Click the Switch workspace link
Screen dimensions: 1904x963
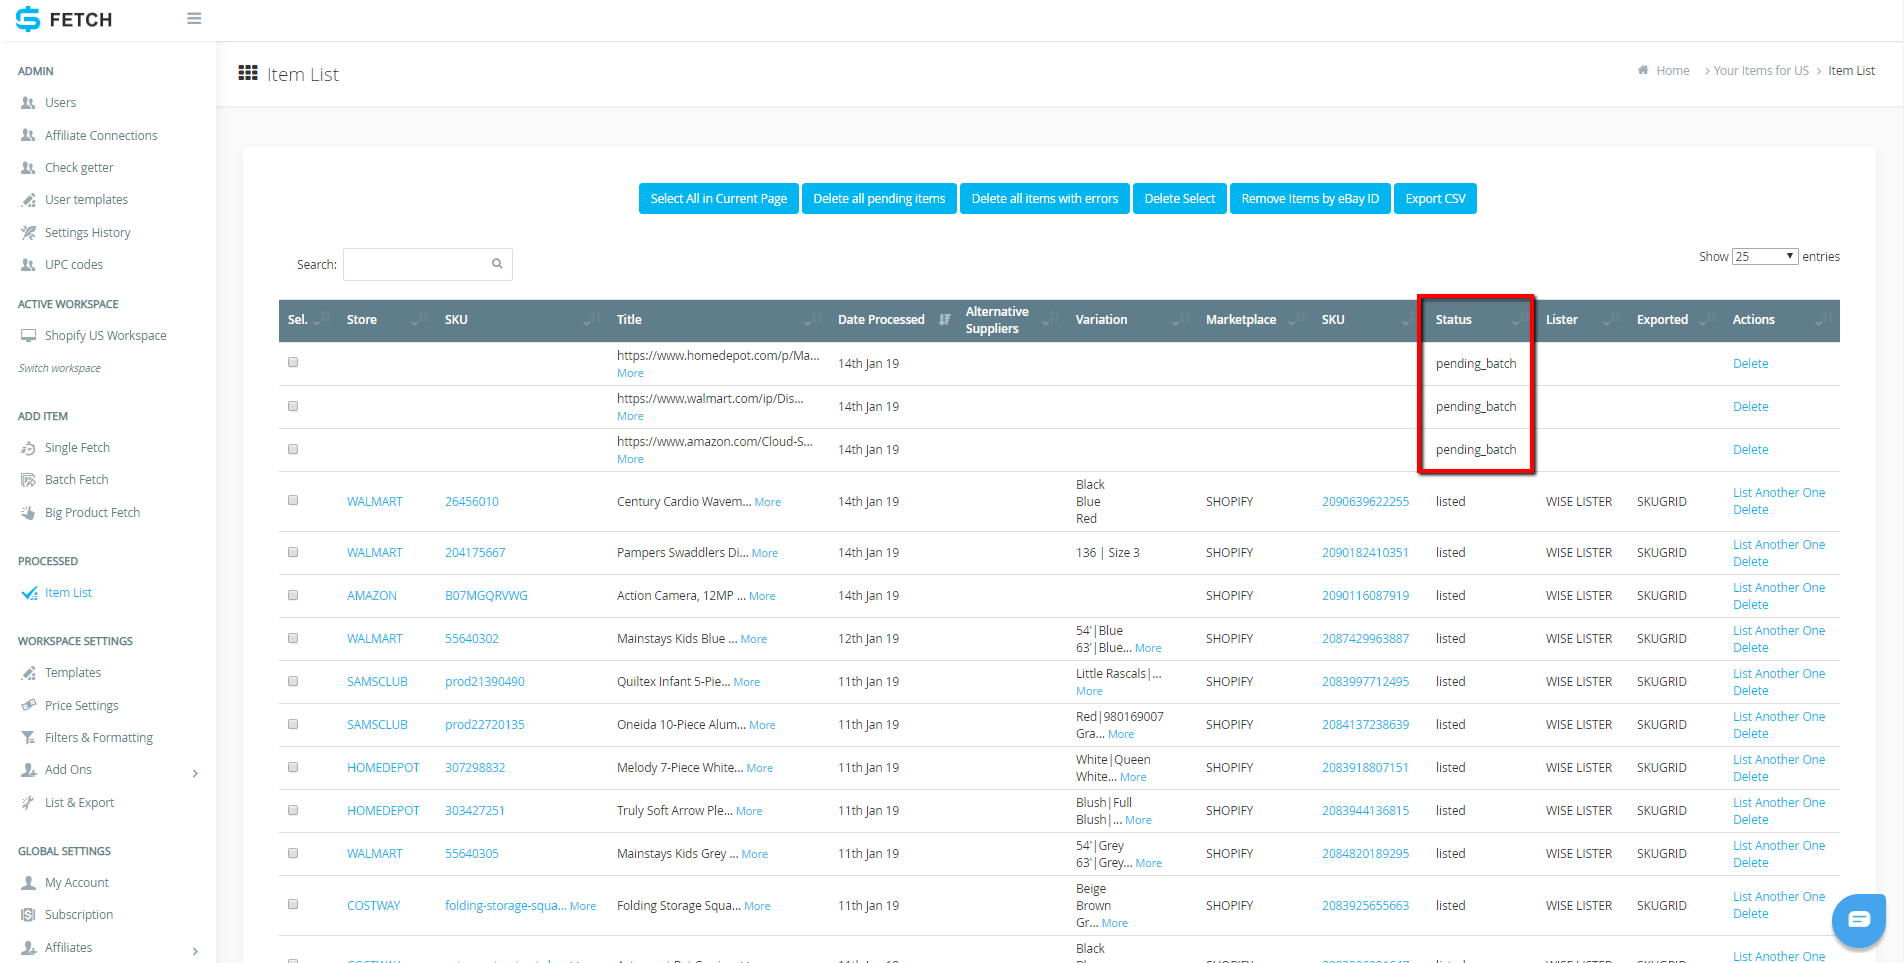[60, 368]
